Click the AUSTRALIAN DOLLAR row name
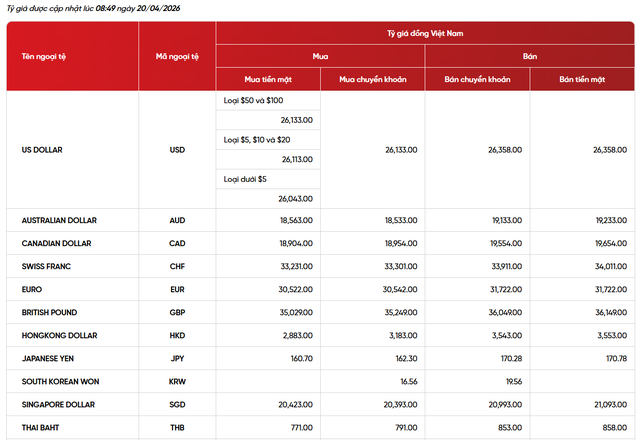Screen dimensions: 640x440 (x=59, y=220)
